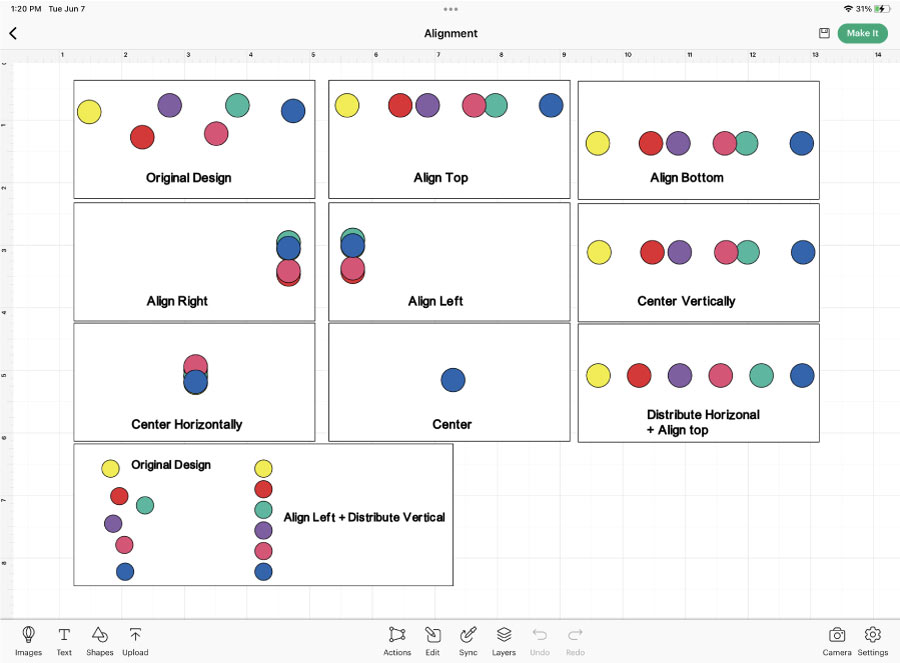Select blue circle in Center Horizontally box
The height and width of the screenshot is (663, 900).
pyautogui.click(x=195, y=382)
